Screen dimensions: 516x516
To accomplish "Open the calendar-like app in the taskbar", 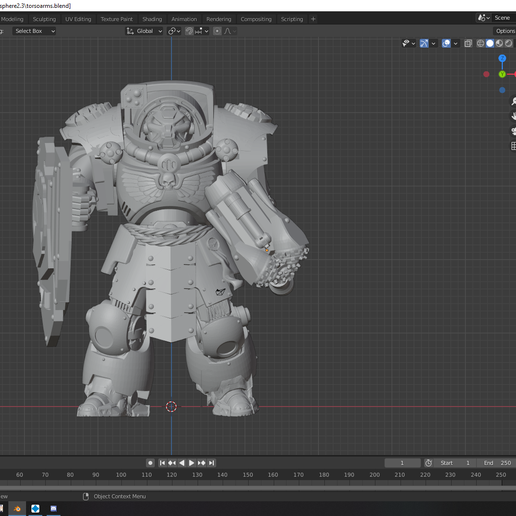I will click(53, 509).
